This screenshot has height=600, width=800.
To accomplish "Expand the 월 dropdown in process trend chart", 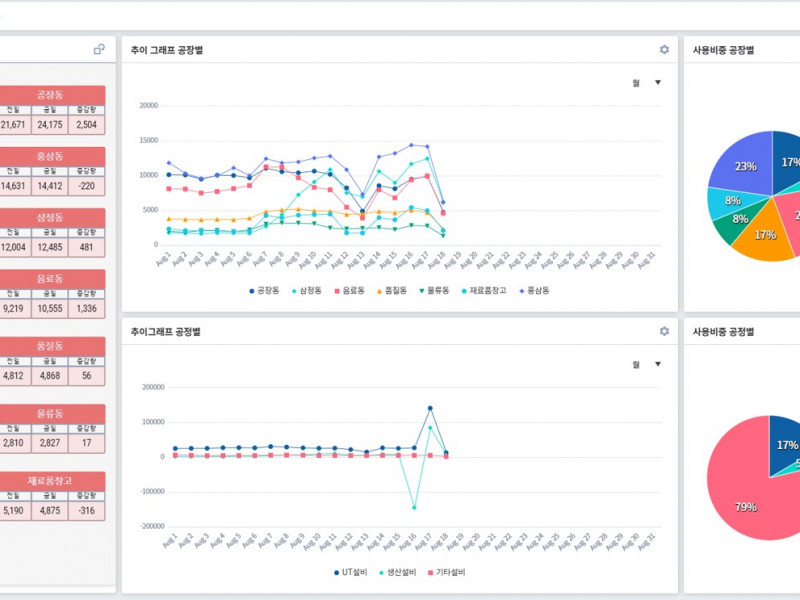I will (657, 365).
